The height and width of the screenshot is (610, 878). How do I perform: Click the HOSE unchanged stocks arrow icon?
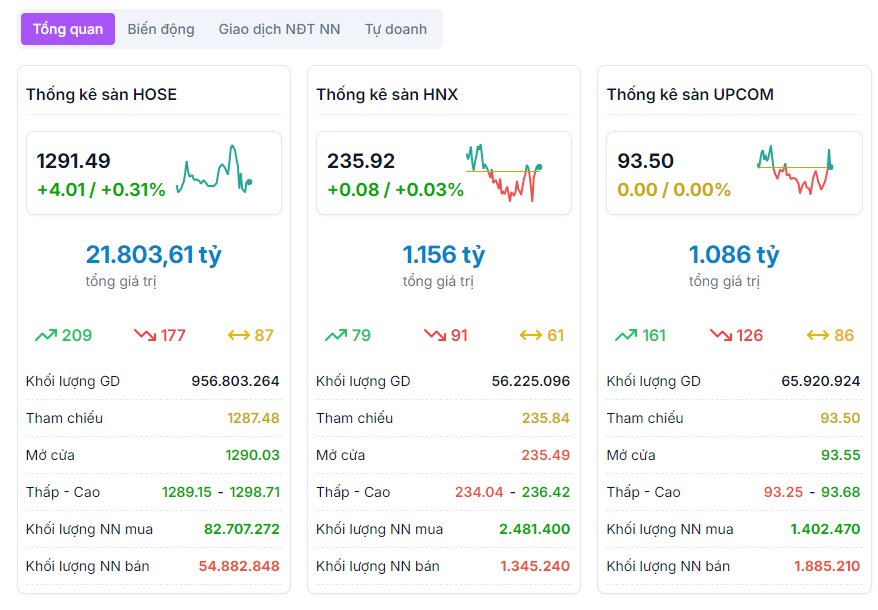coord(238,336)
